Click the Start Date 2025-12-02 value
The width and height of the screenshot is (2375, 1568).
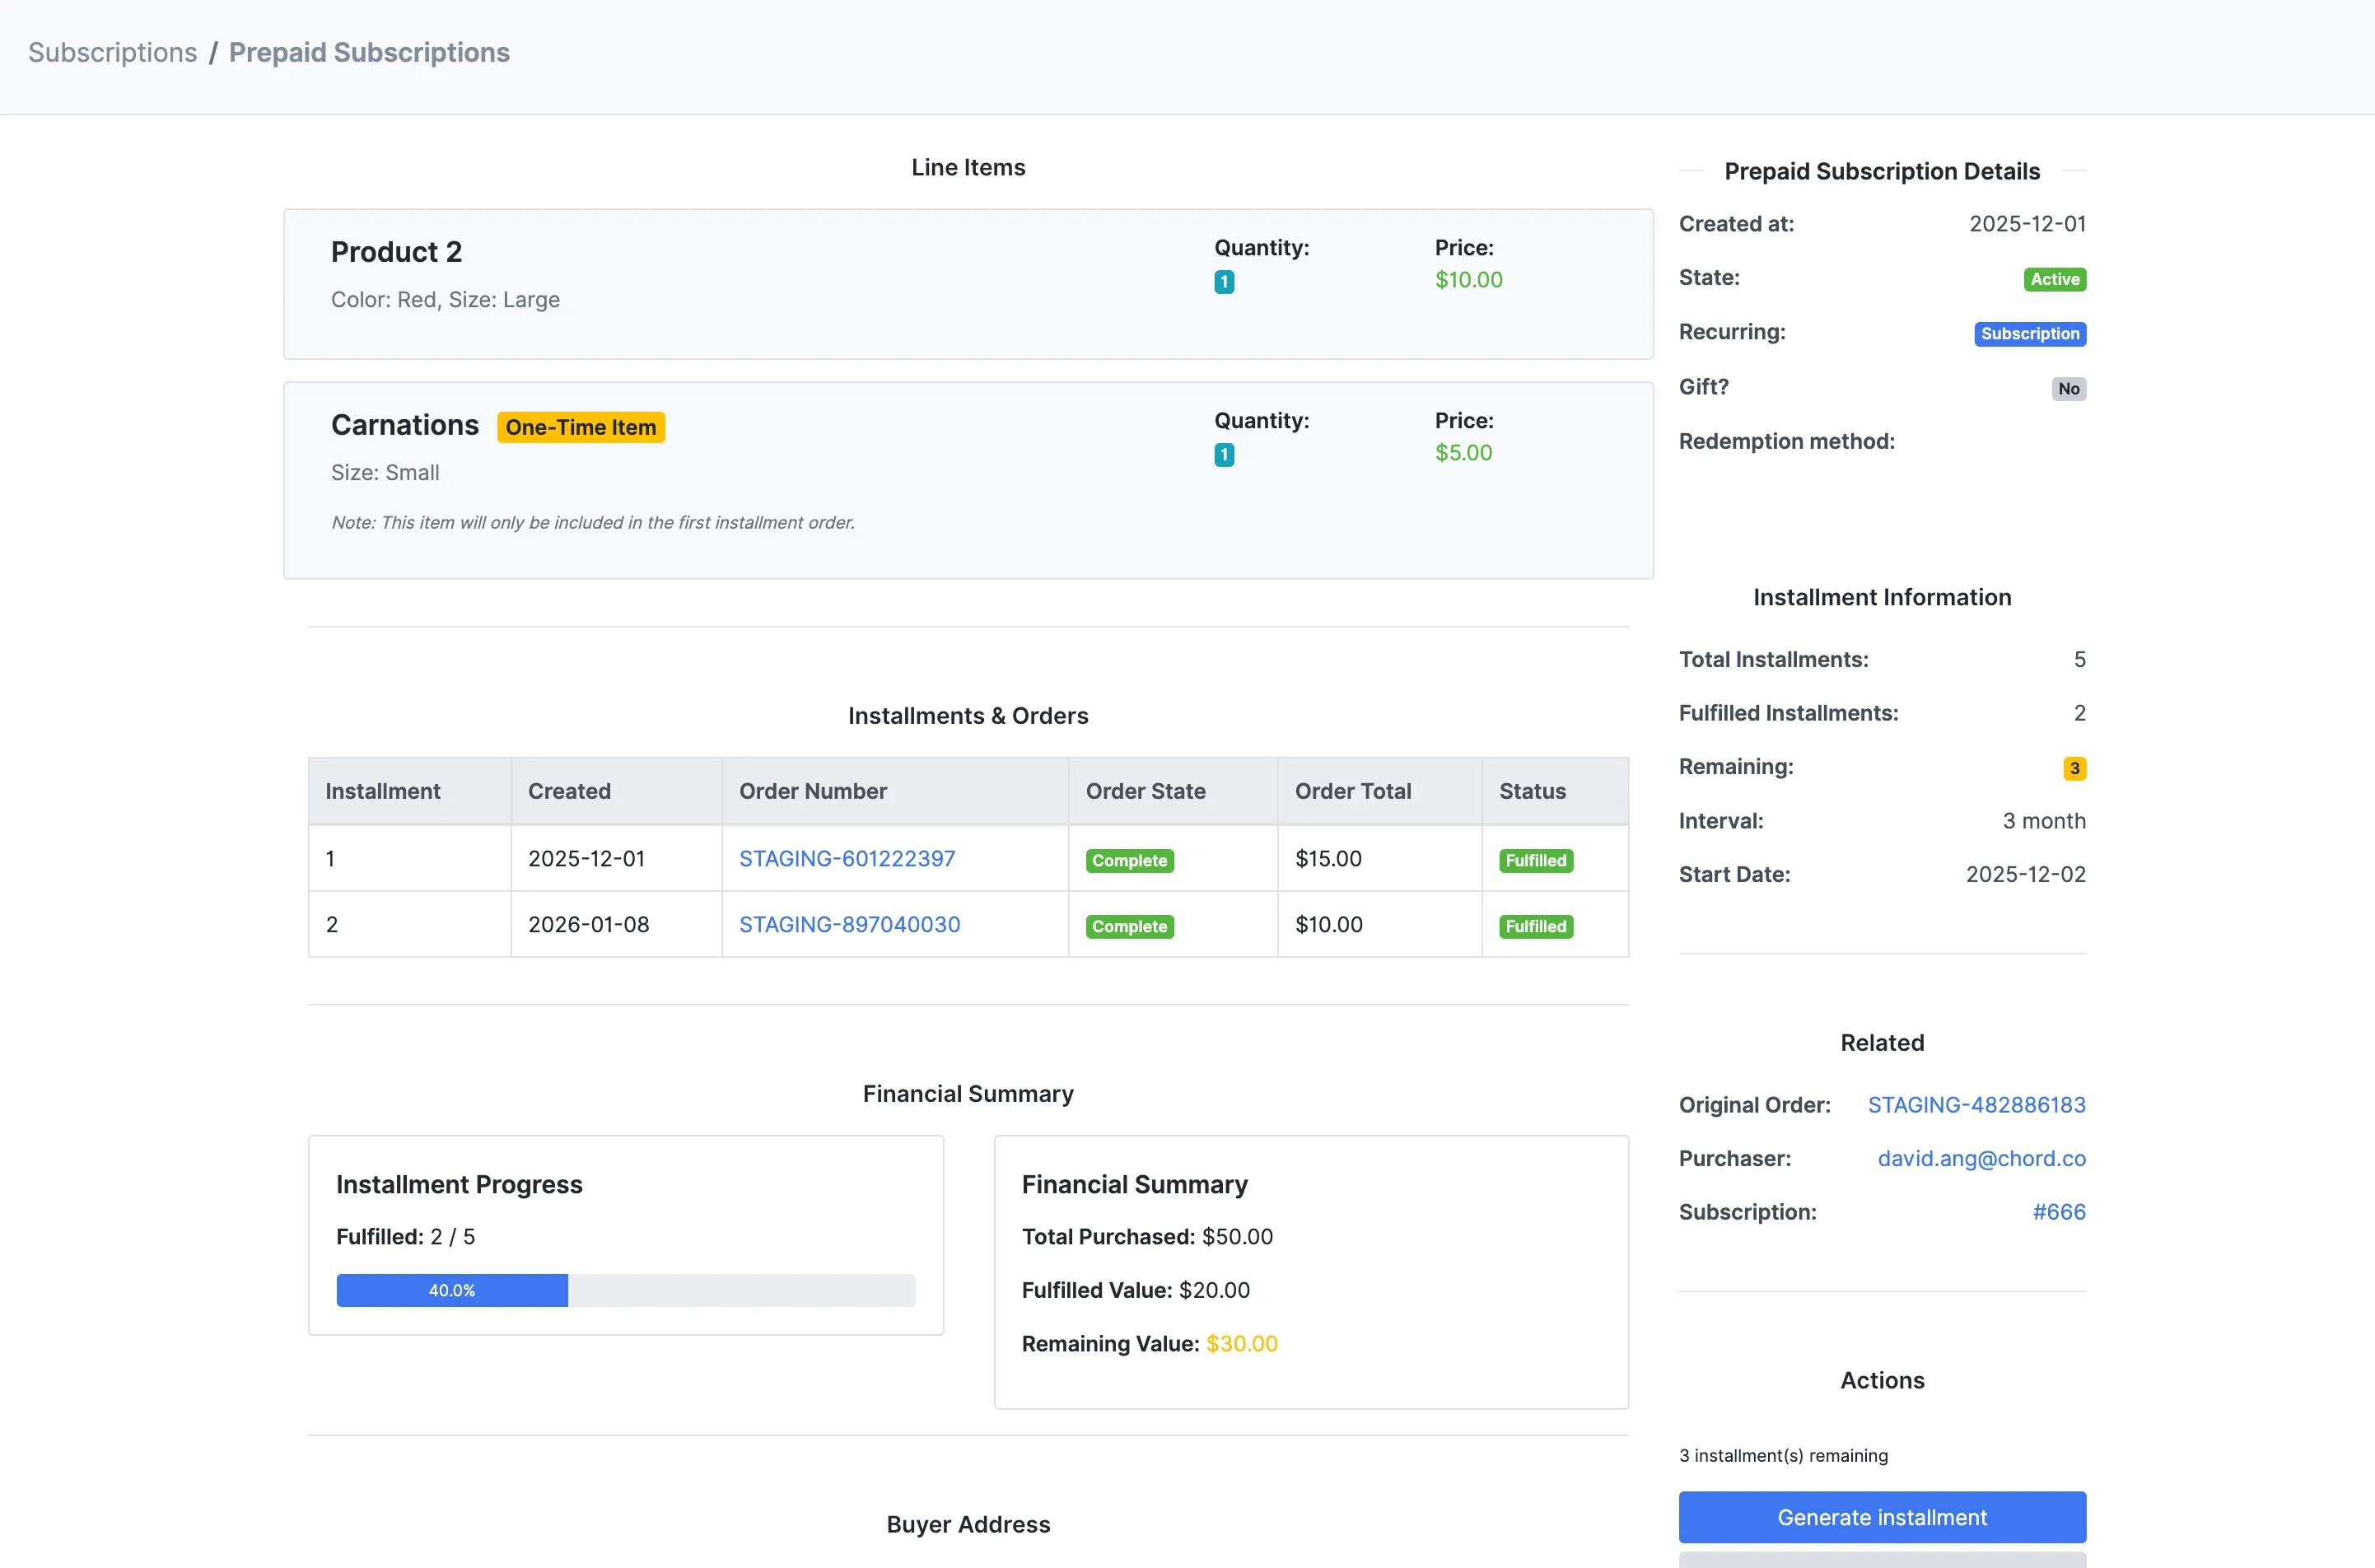click(2025, 874)
